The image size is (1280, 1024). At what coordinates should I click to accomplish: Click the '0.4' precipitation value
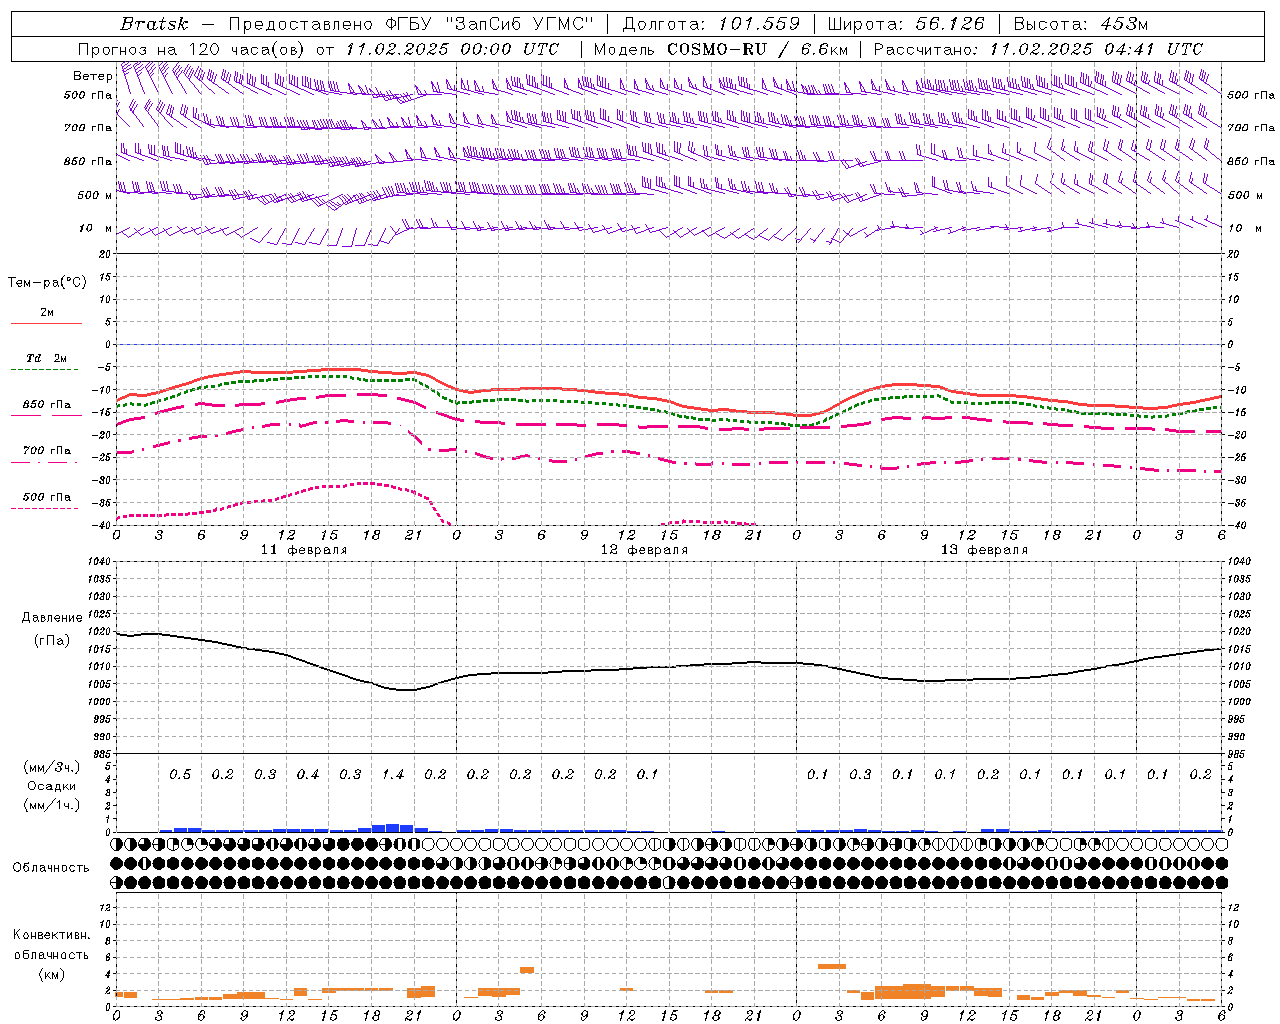(308, 775)
